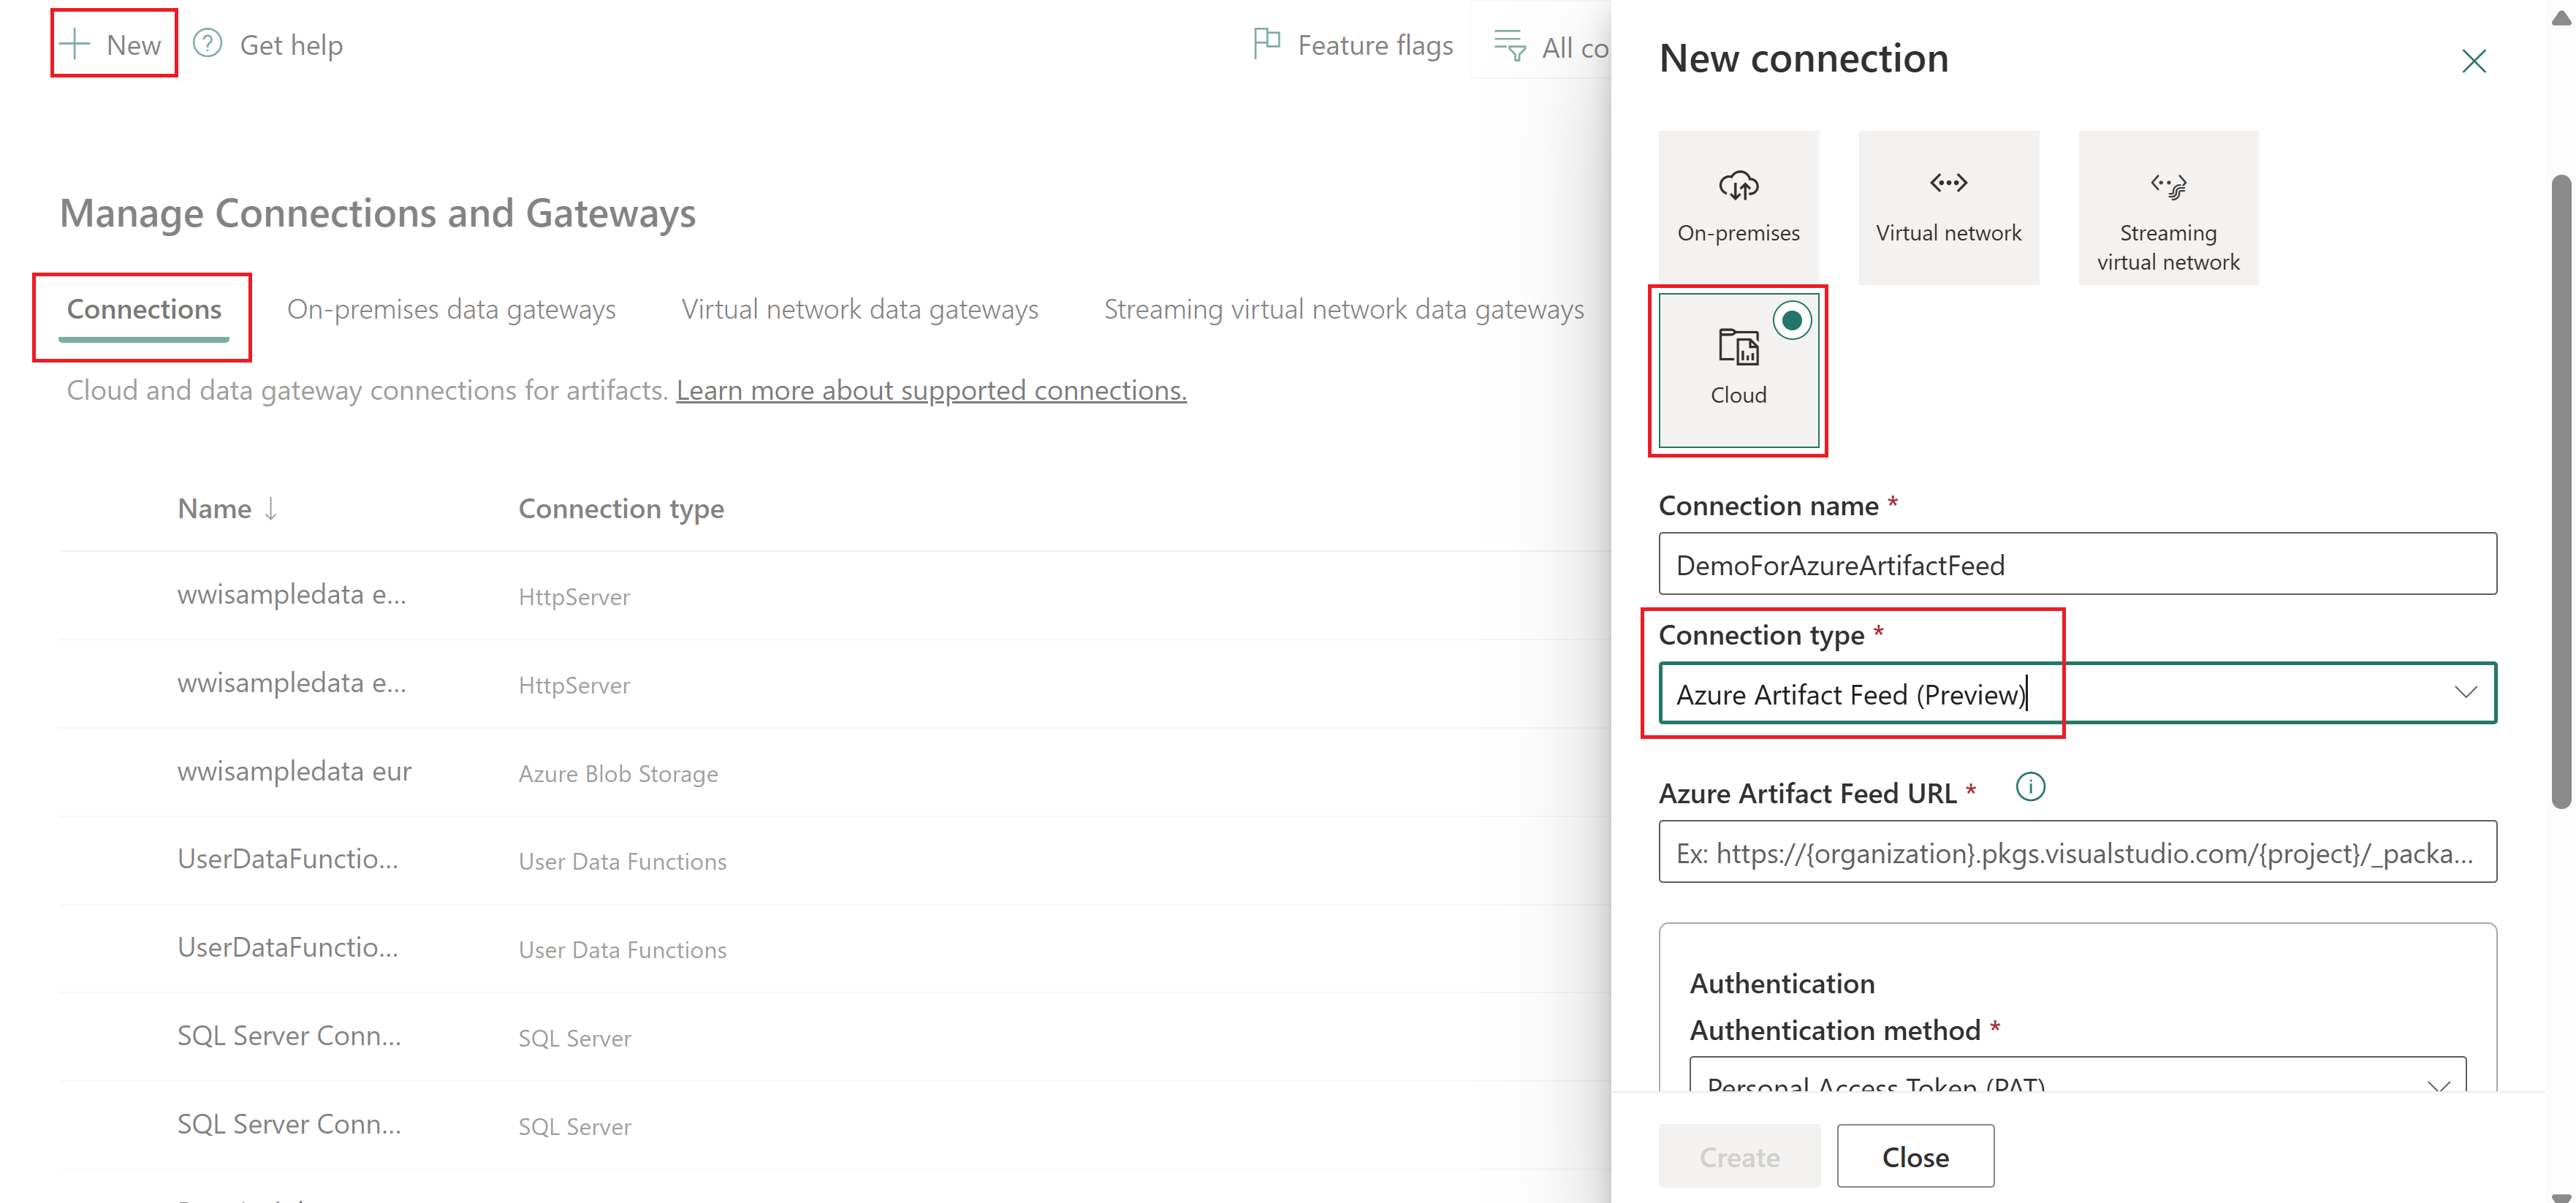Select the On-premises gateway icon tile
The image size is (2576, 1203).
coord(1738,207)
